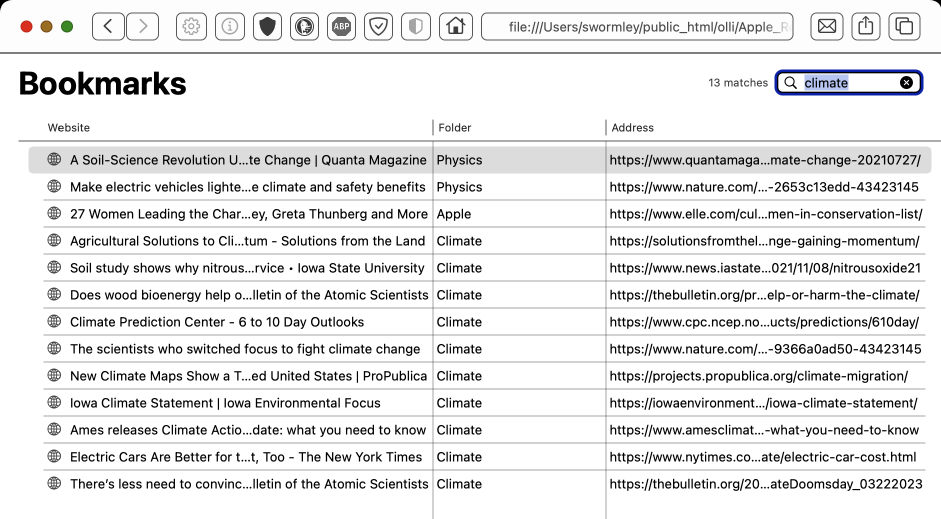Image resolution: width=941 pixels, height=519 pixels.
Task: Select 'Agricultural Solutions to Cli...' bookmark
Action: 247,241
